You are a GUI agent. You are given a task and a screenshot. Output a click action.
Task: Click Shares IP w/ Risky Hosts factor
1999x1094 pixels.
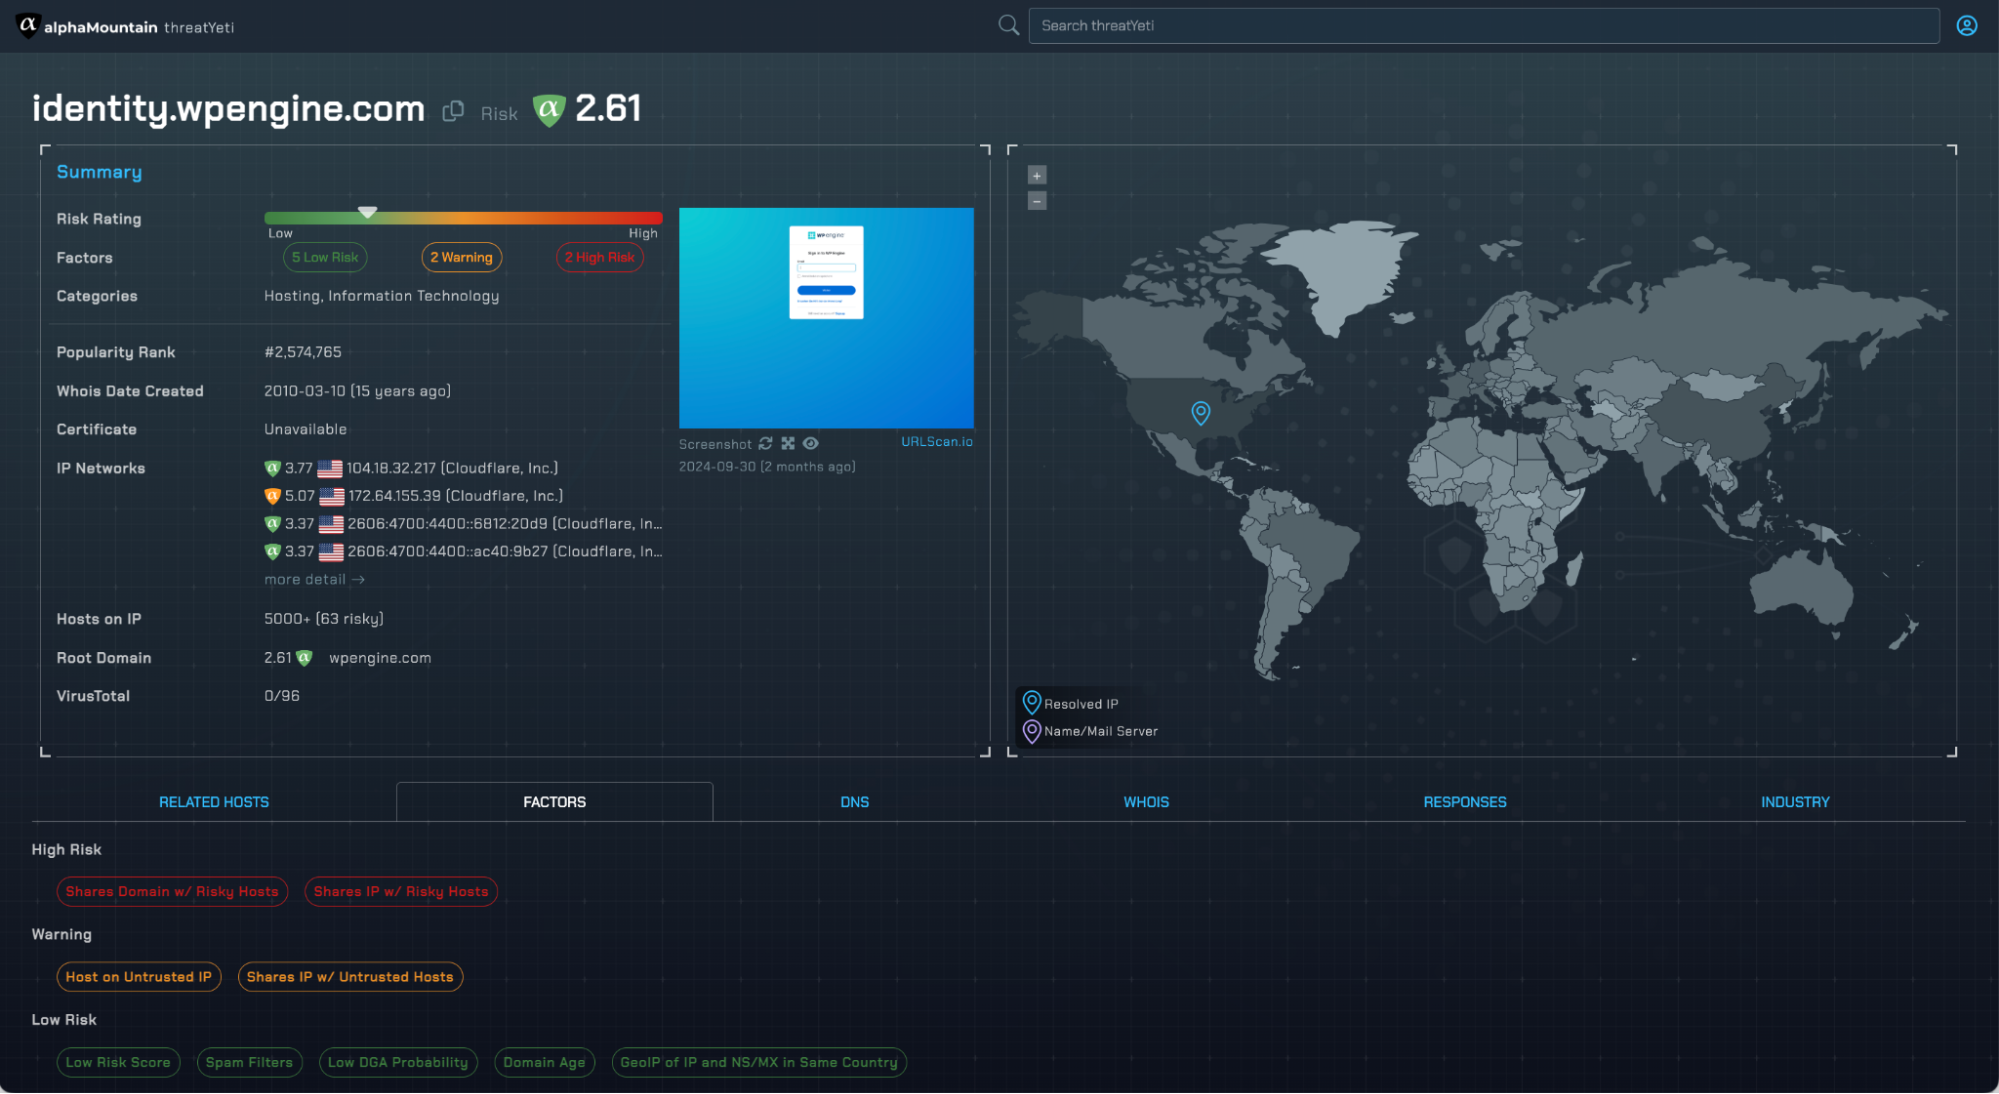401,891
